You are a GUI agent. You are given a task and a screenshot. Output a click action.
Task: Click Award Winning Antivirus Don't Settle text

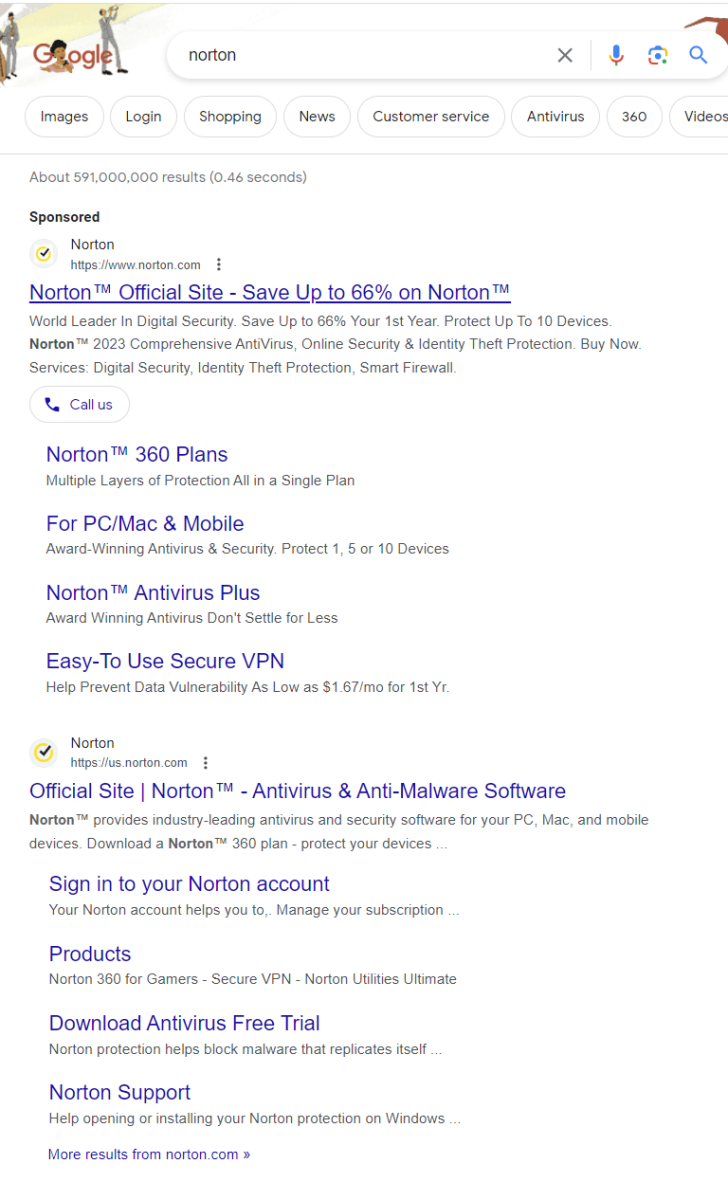[192, 618]
